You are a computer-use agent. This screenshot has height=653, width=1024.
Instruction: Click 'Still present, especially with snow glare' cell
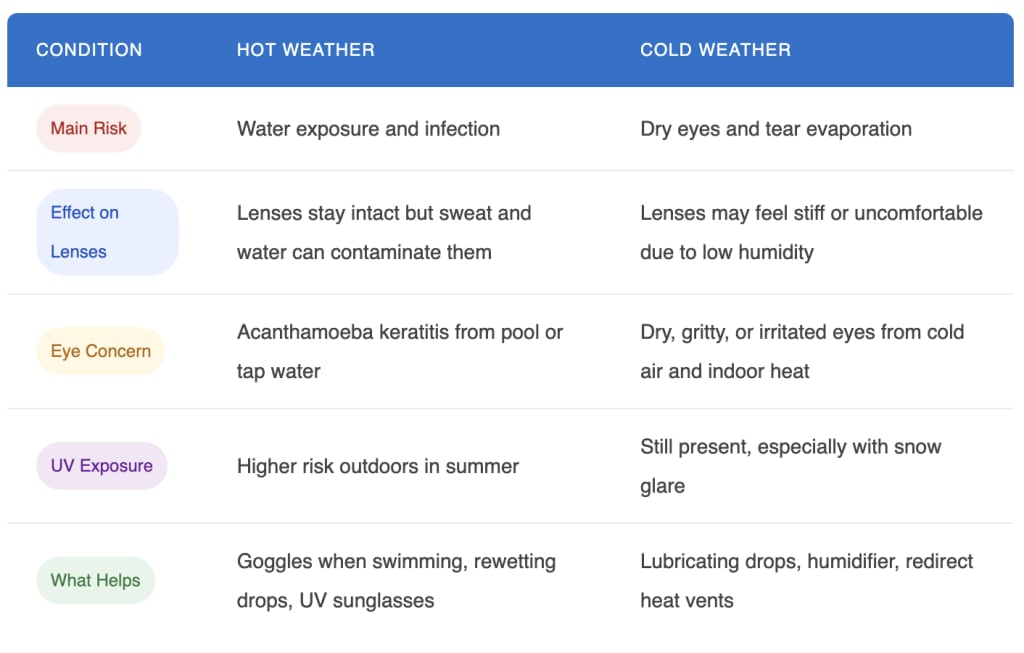(x=790, y=466)
